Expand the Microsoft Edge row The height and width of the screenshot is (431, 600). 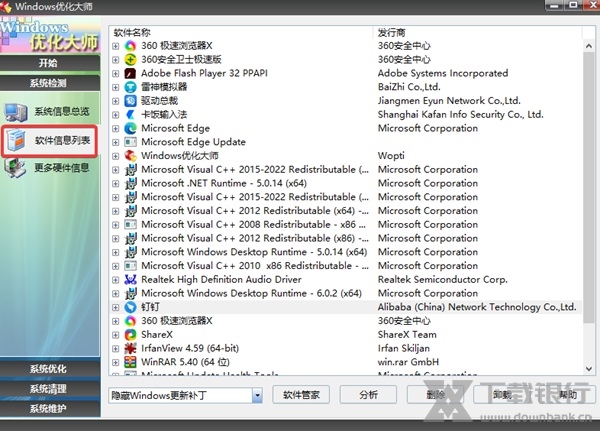(x=116, y=129)
